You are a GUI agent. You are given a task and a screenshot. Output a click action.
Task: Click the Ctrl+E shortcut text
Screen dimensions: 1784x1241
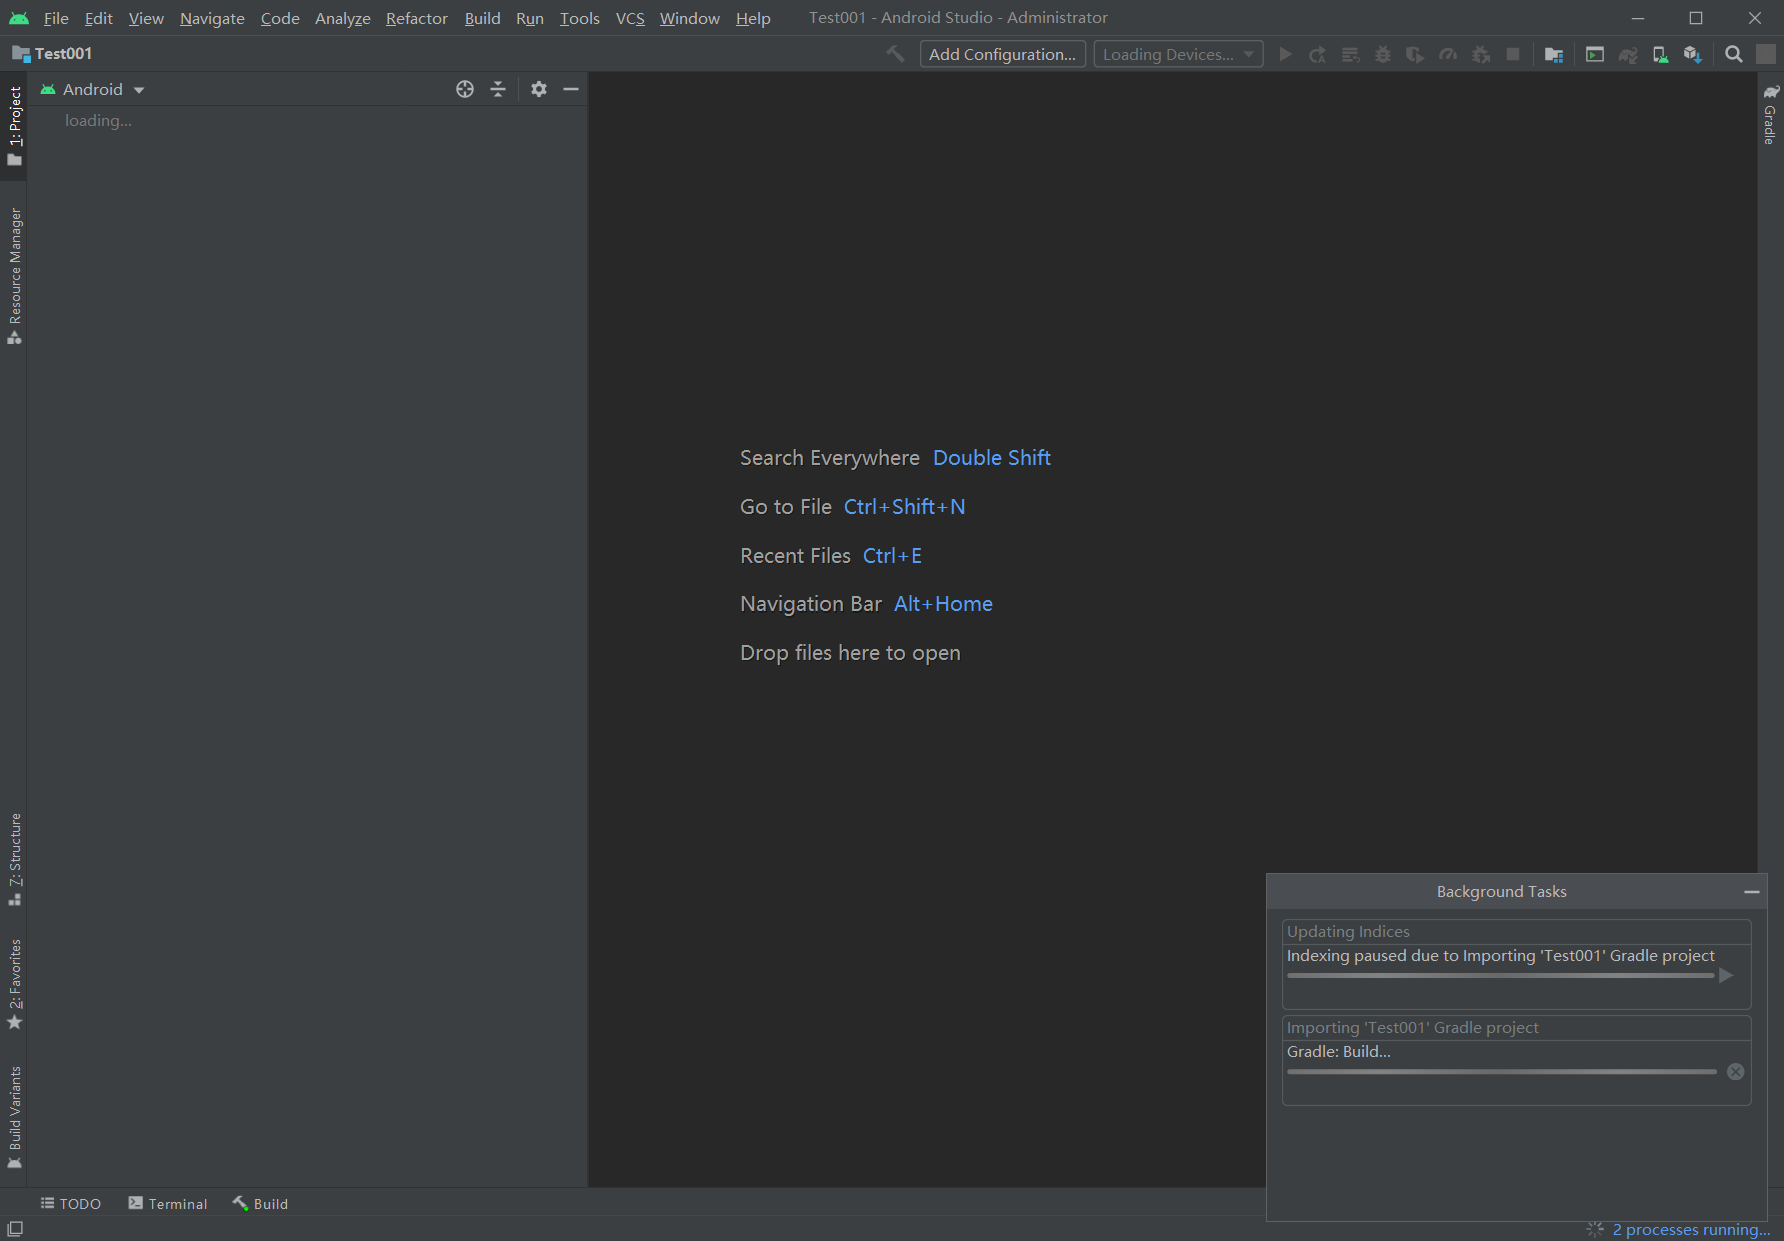pyautogui.click(x=893, y=556)
